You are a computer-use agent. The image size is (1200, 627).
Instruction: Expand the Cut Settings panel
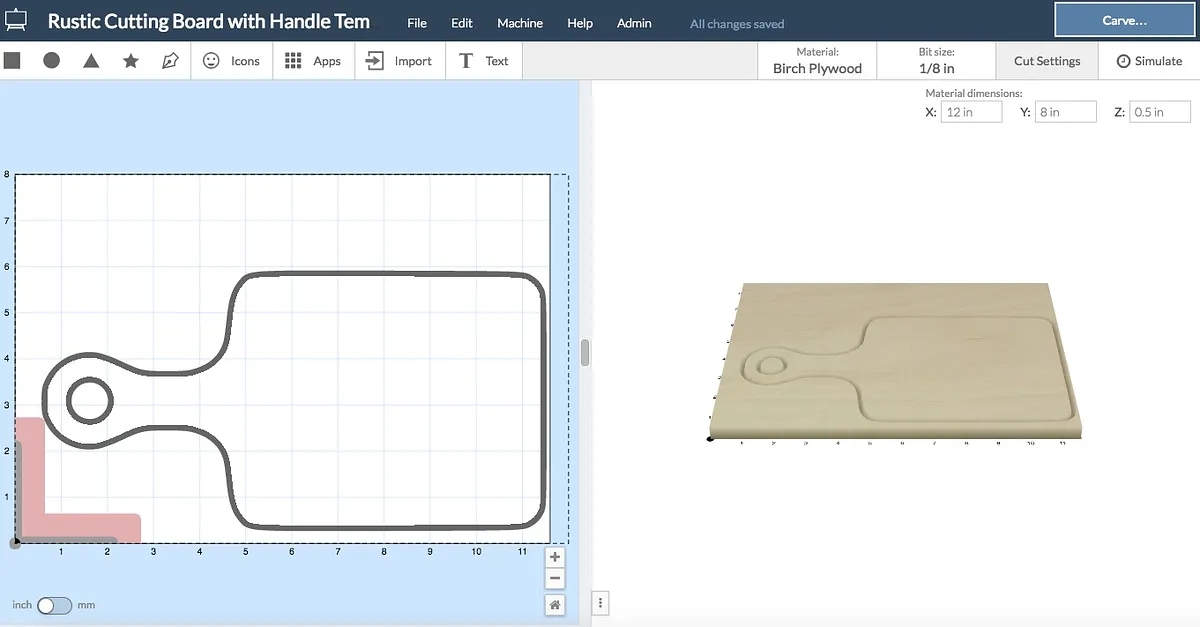(x=1047, y=61)
